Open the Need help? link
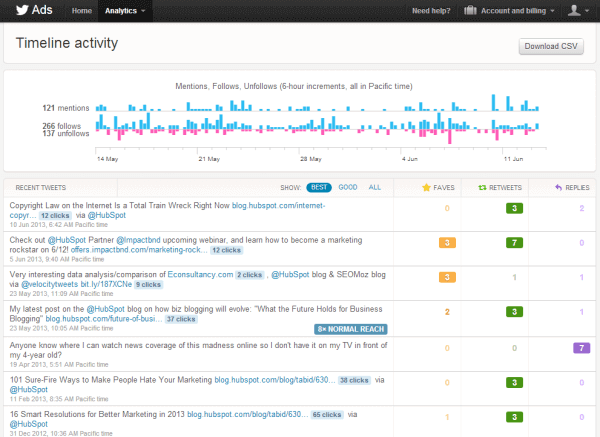Viewport: 600px width, 437px height. [x=431, y=11]
